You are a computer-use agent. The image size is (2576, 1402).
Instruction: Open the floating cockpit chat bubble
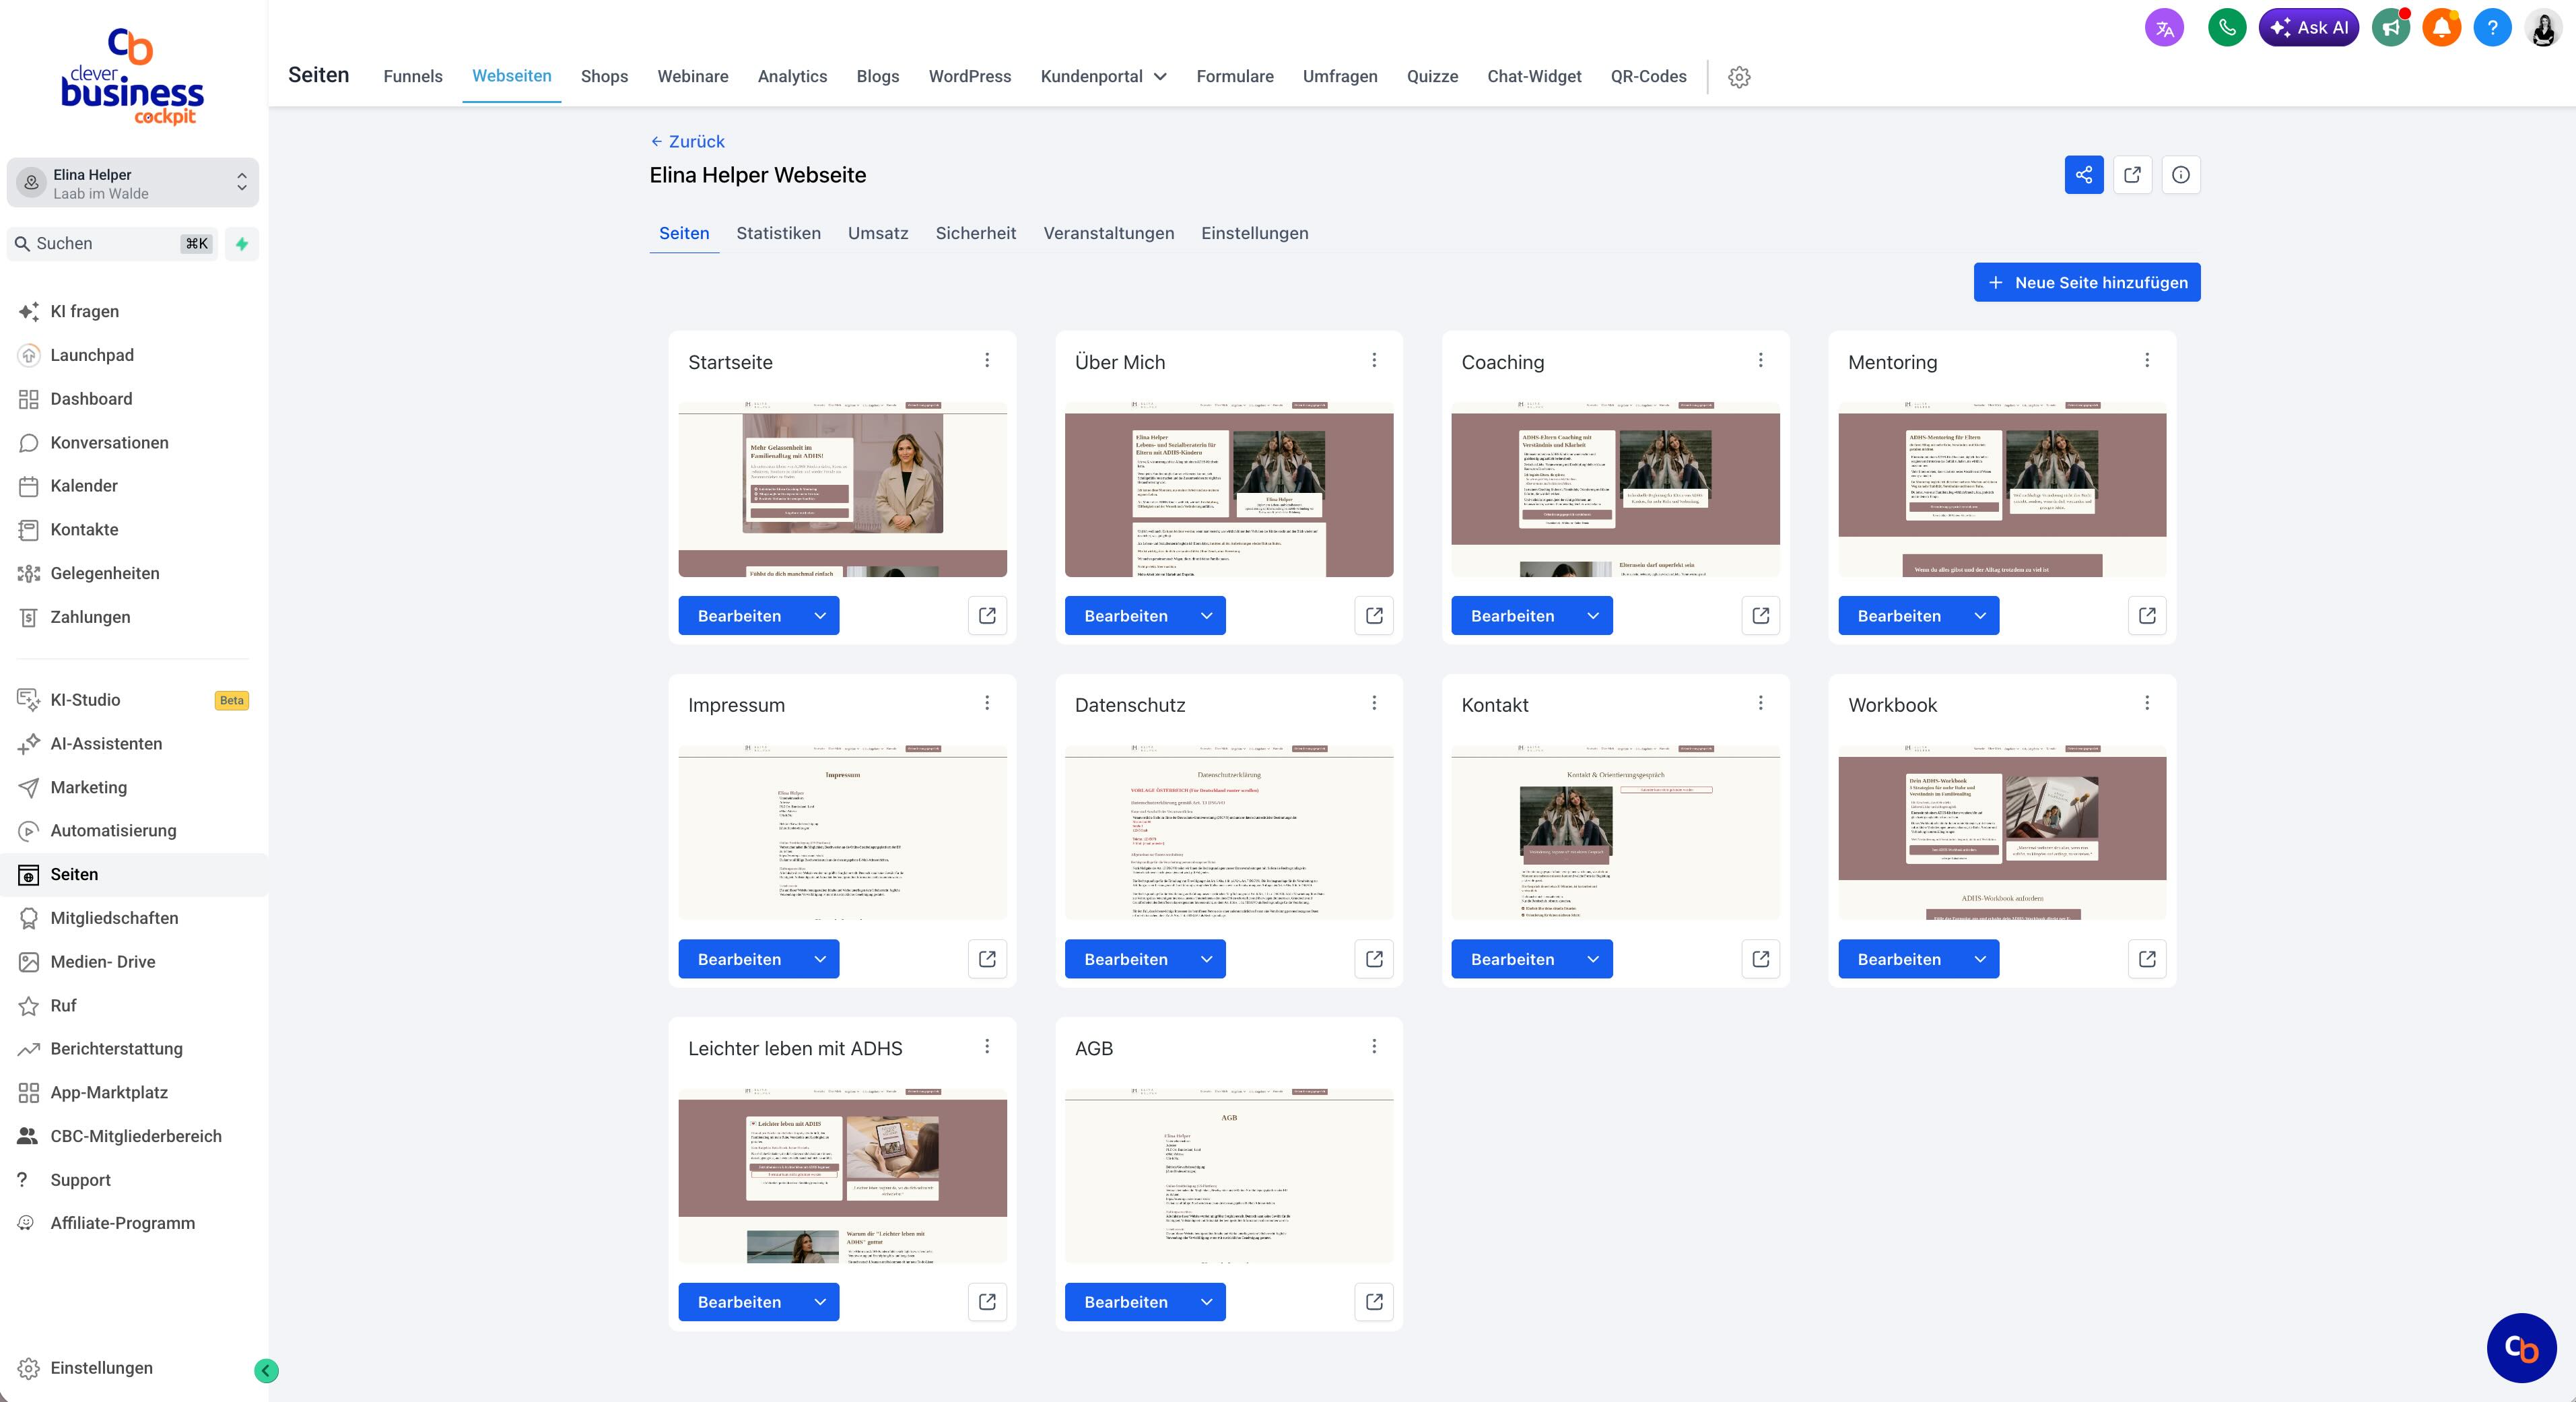(2521, 1348)
